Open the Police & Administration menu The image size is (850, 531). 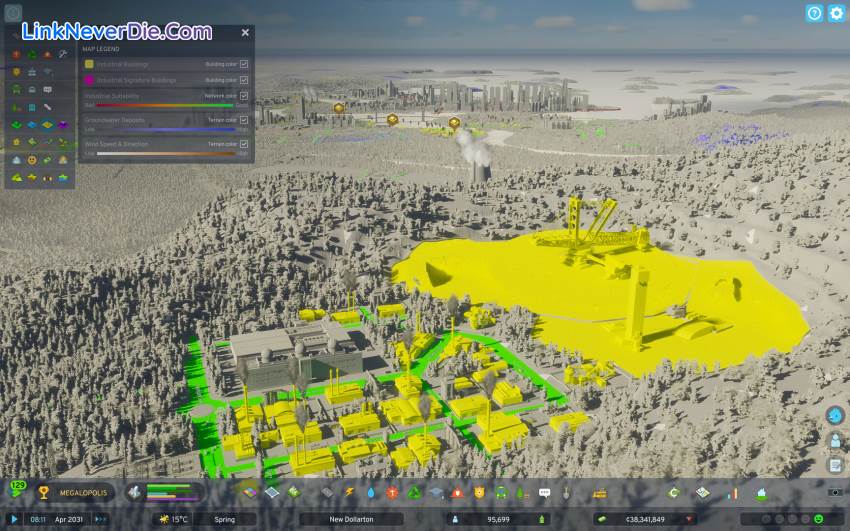(479, 493)
